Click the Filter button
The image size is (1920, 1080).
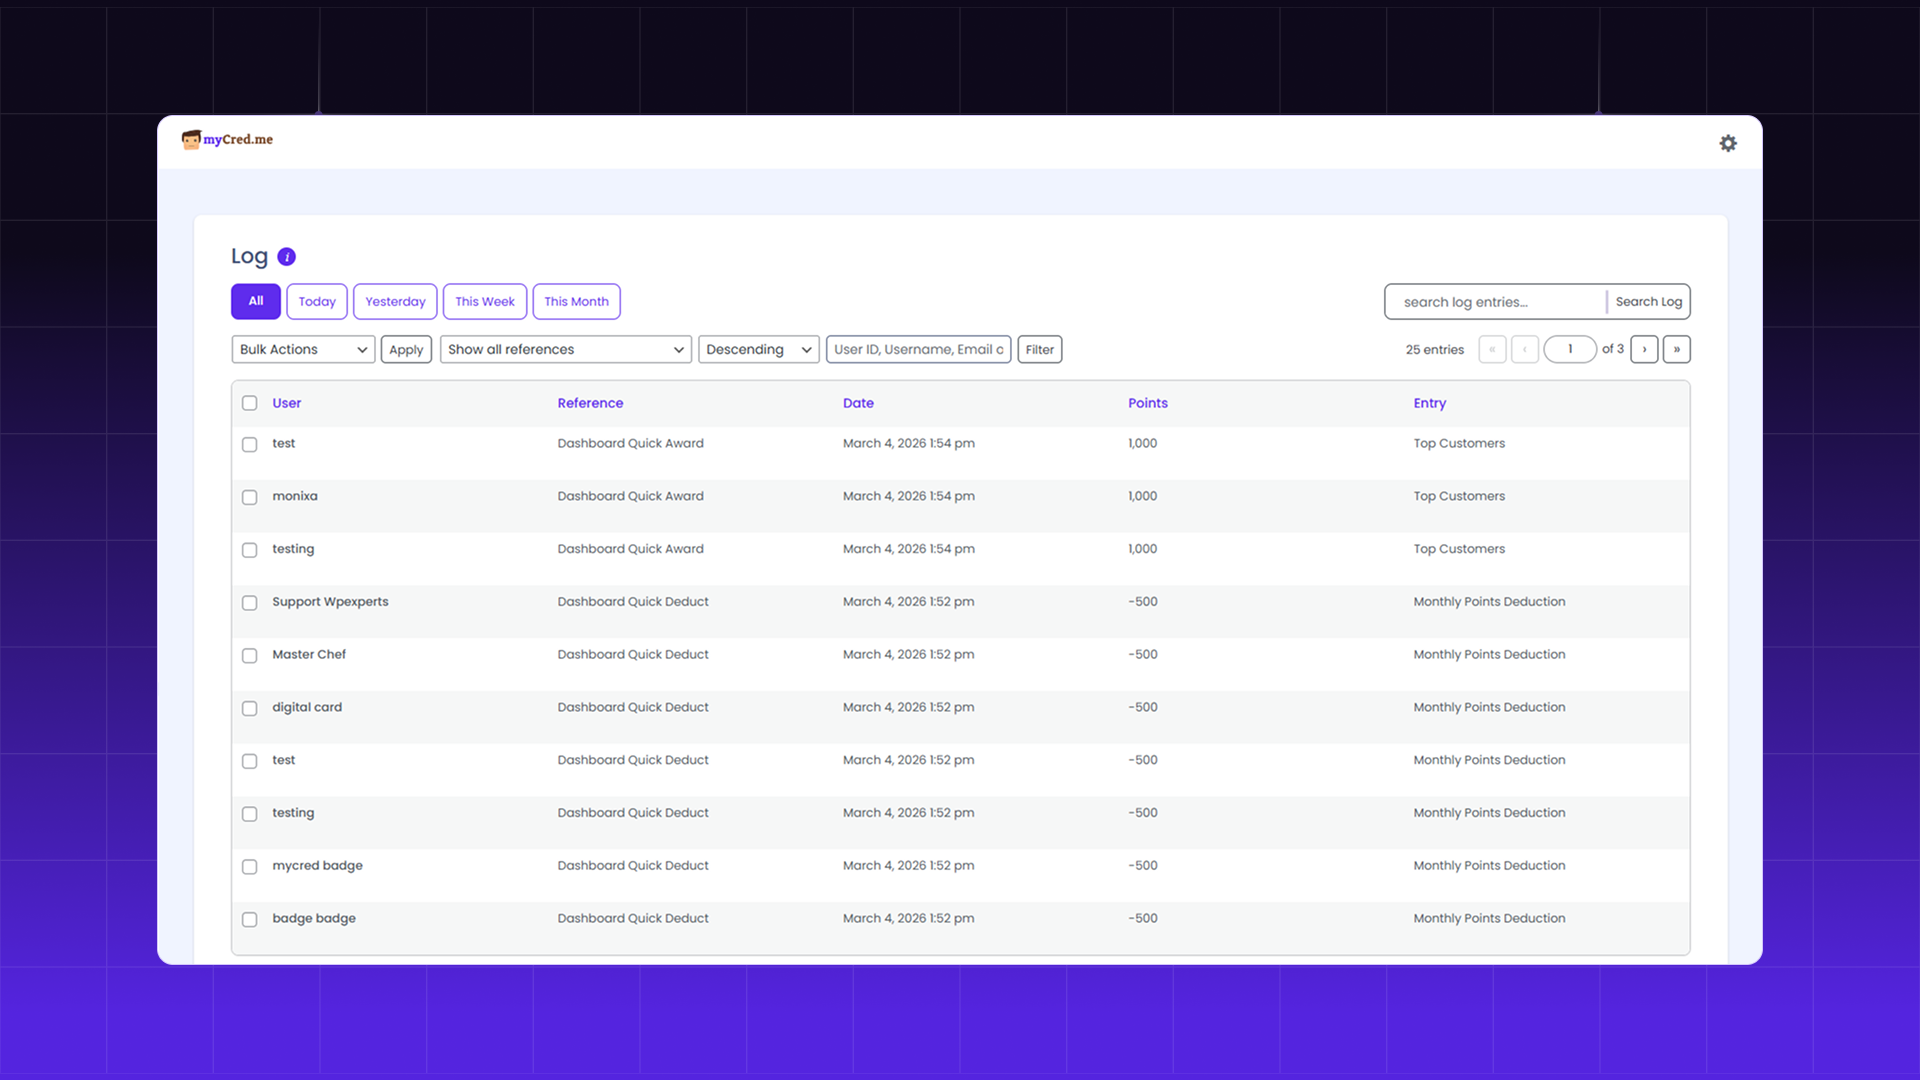1039,349
